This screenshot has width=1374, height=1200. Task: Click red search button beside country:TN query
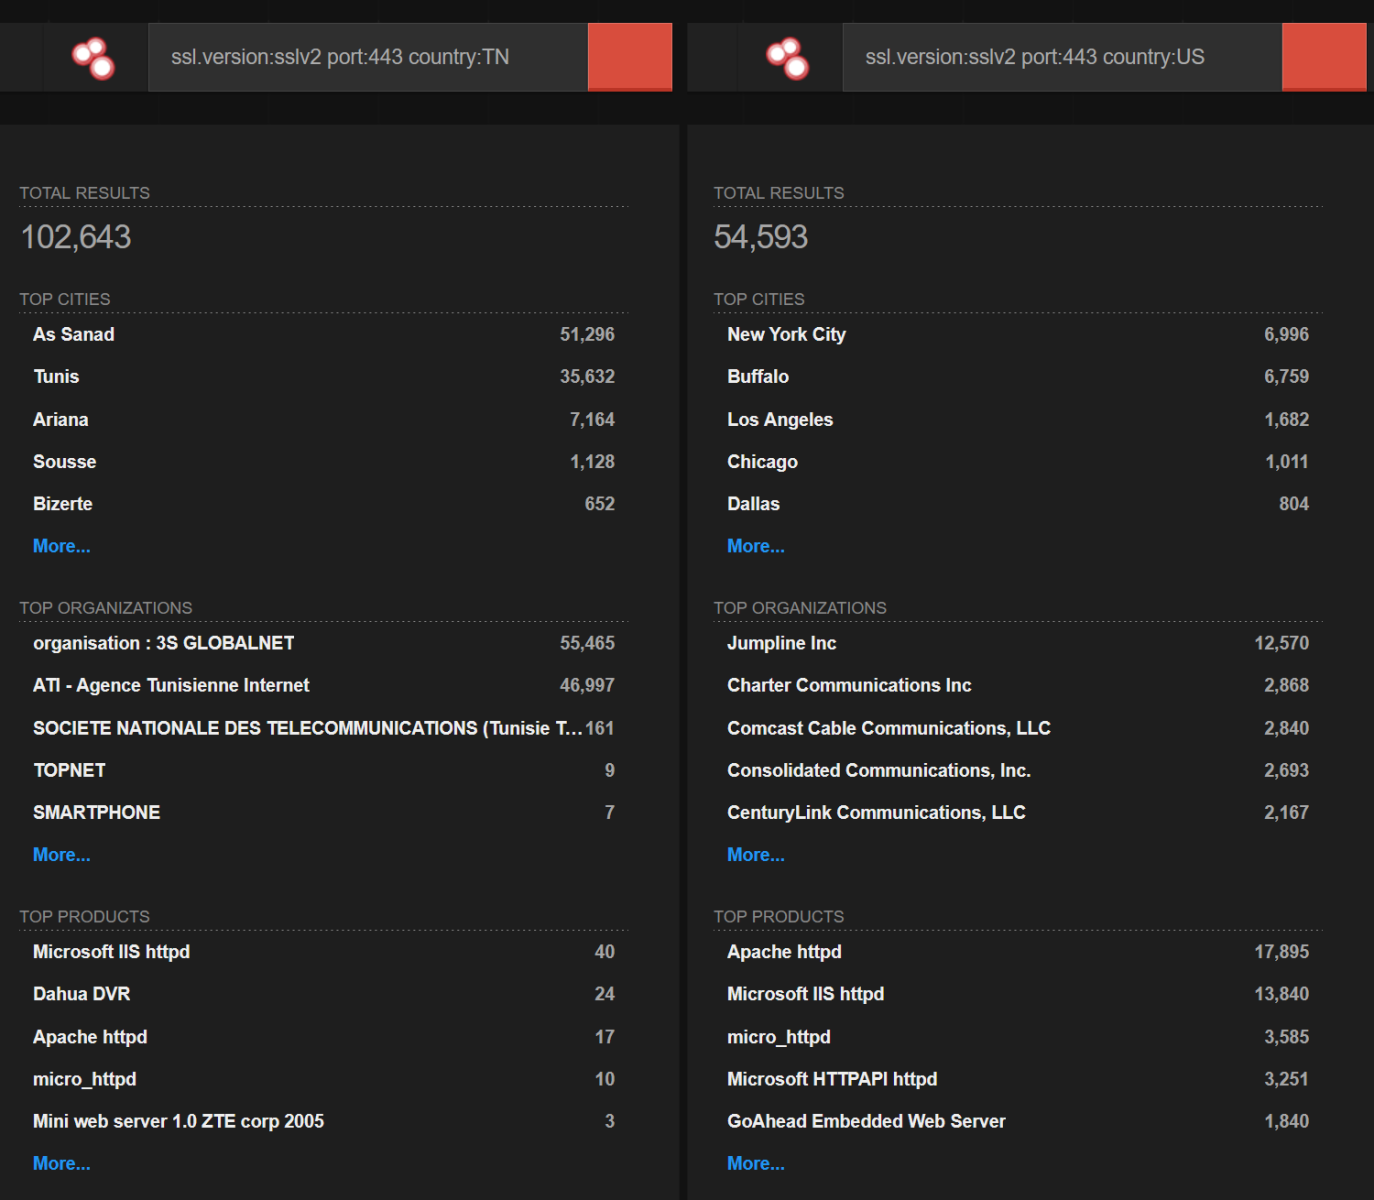pos(630,57)
